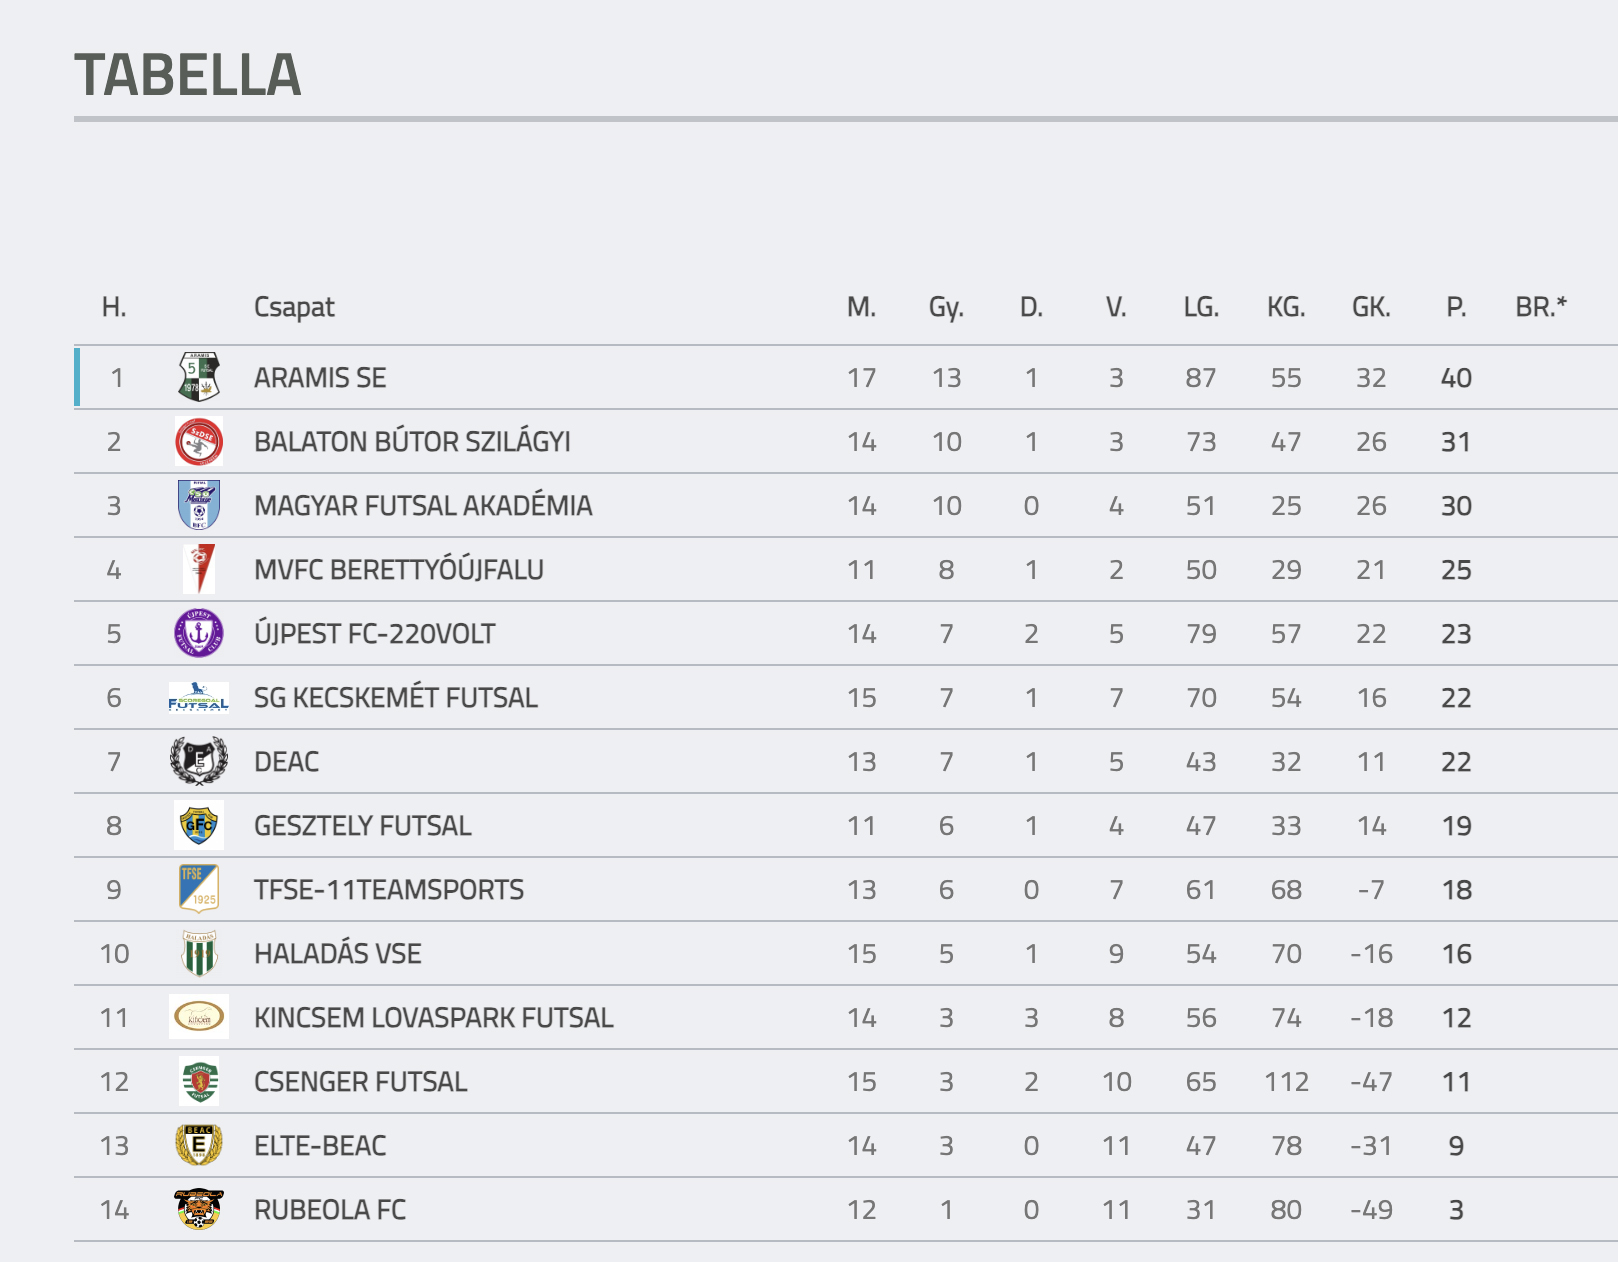Select the TFSE-11Teamsports shield logo

[198, 889]
